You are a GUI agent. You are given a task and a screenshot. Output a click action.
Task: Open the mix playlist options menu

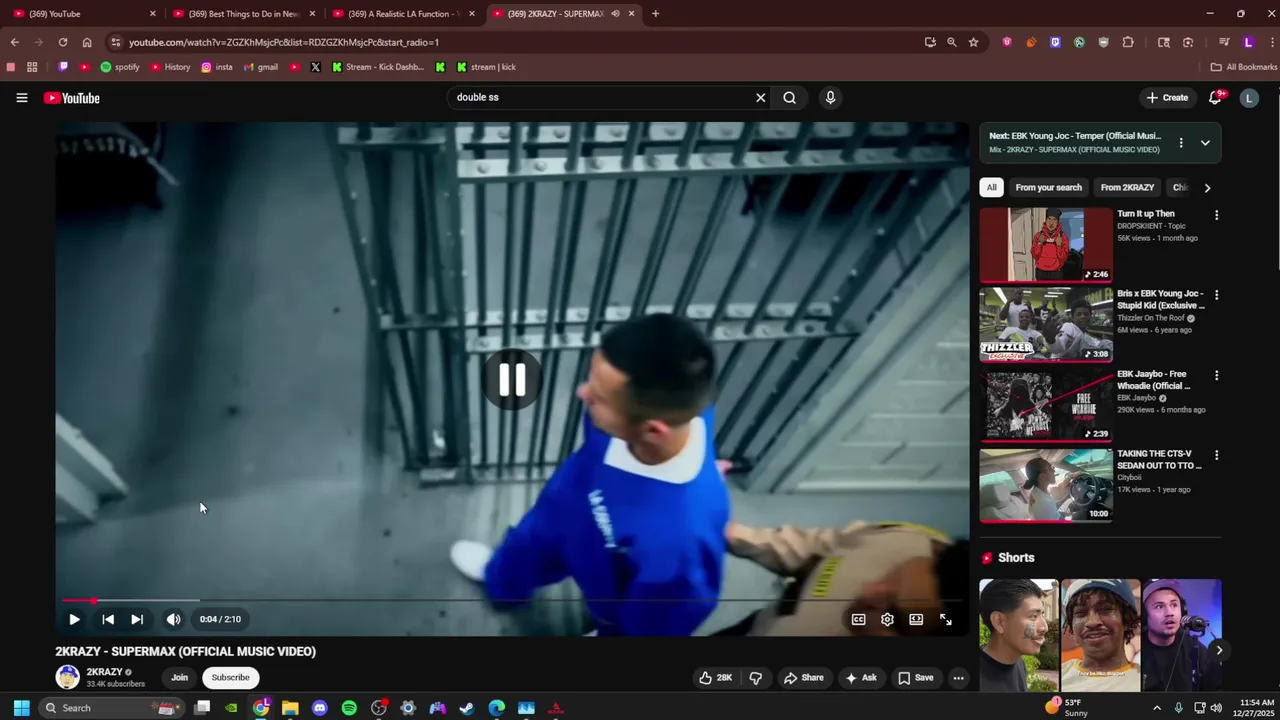(1181, 142)
